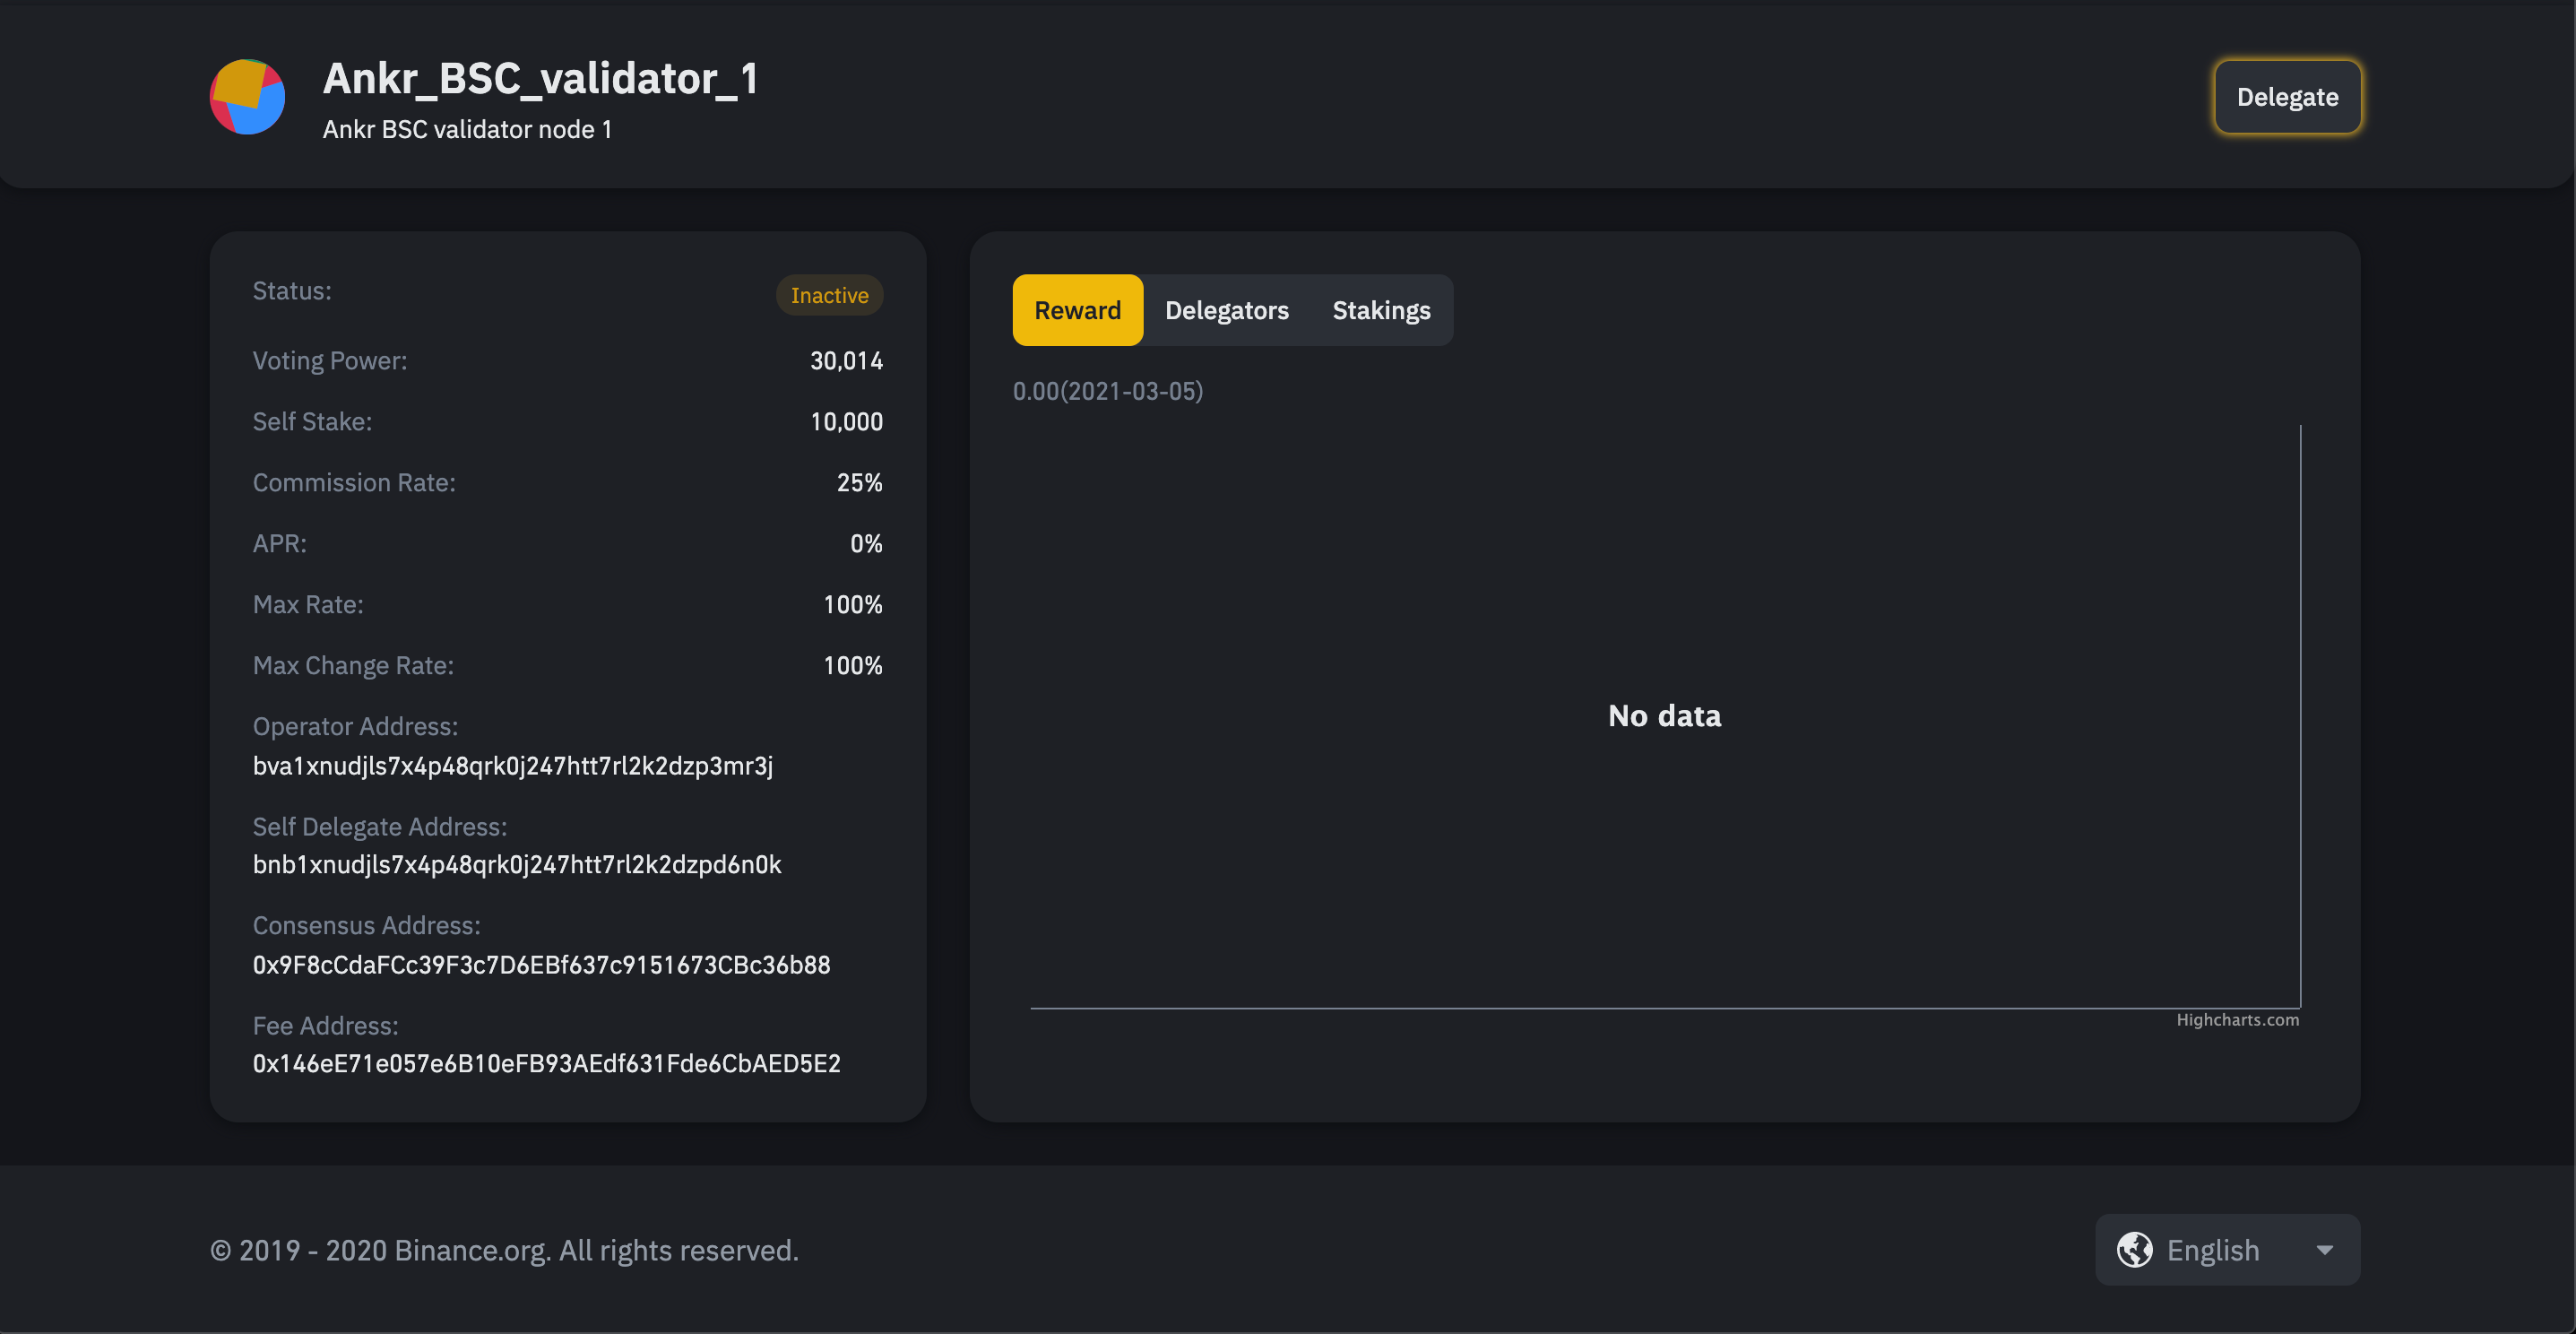Click the Commission Rate: label
Viewport: 2576px width, 1334px height.
tap(353, 483)
